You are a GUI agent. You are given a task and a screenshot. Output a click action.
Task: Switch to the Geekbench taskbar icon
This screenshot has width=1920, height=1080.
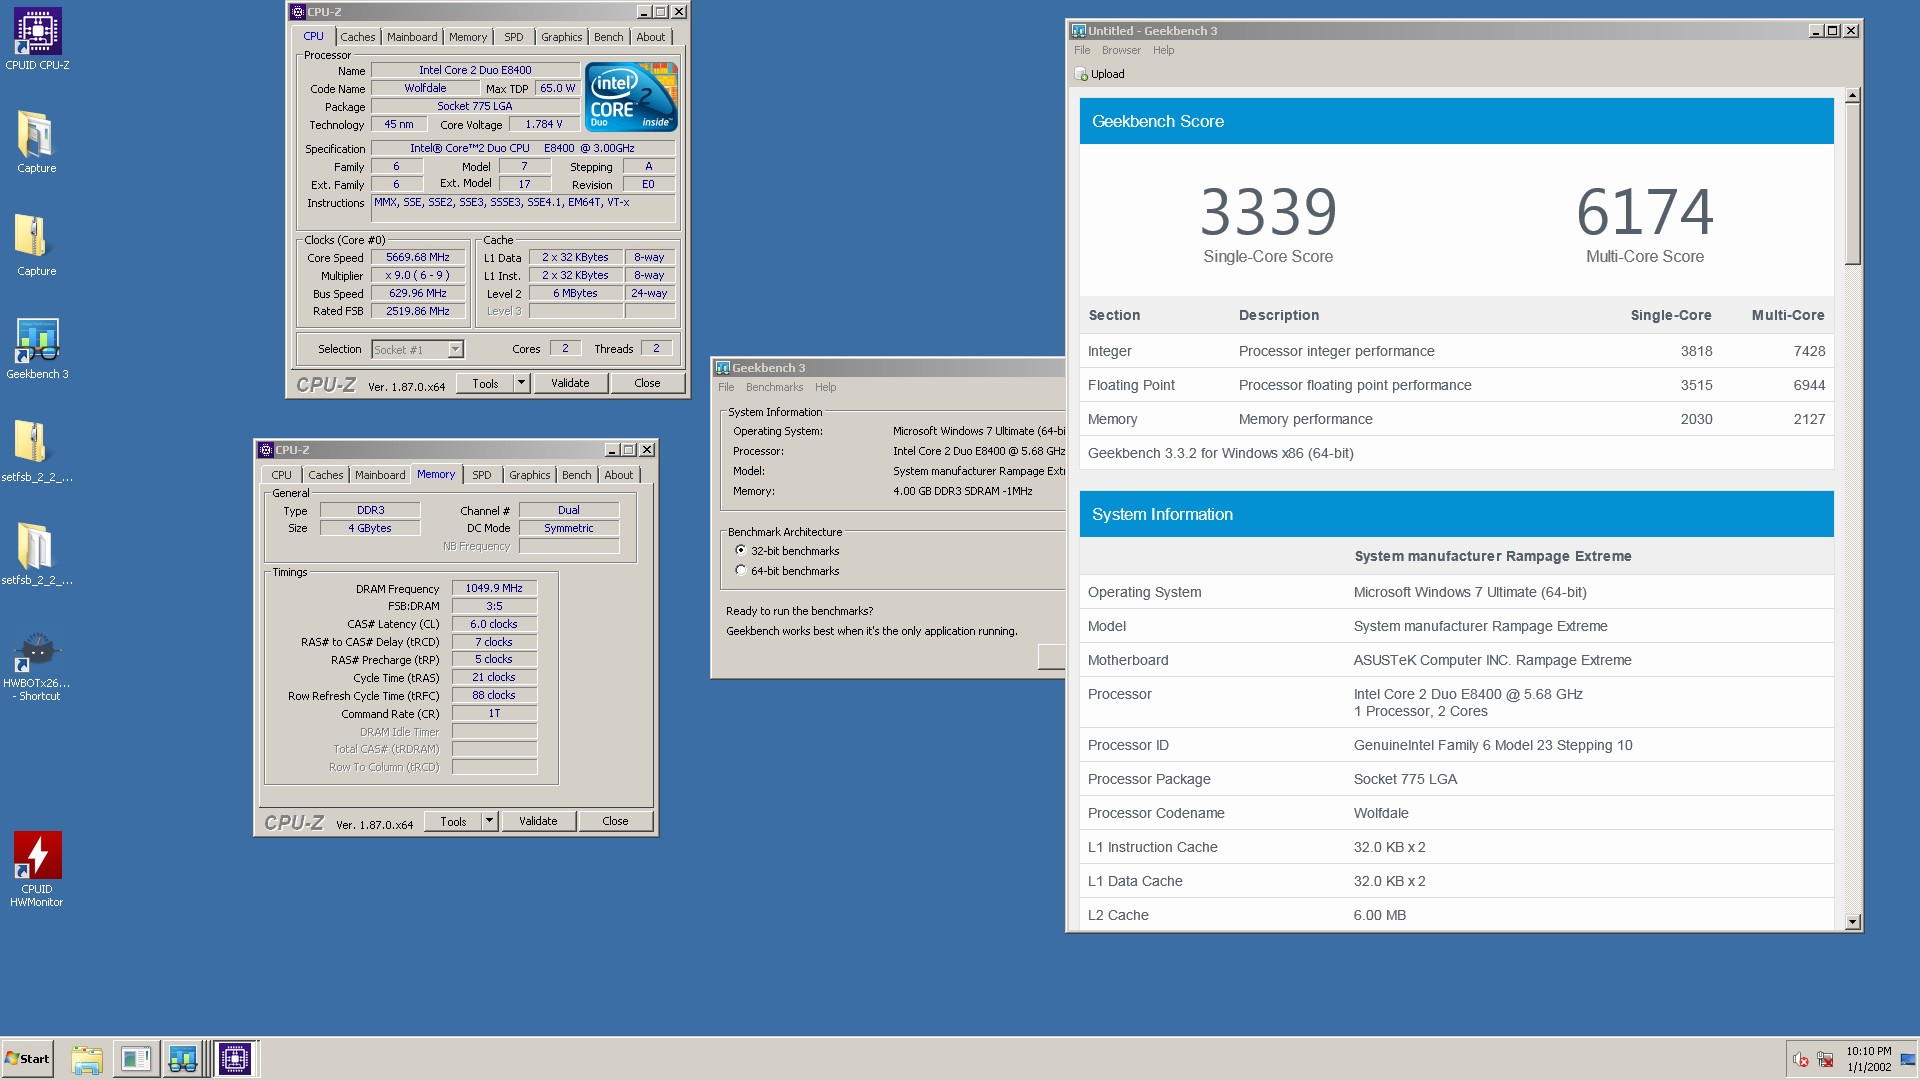183,1059
